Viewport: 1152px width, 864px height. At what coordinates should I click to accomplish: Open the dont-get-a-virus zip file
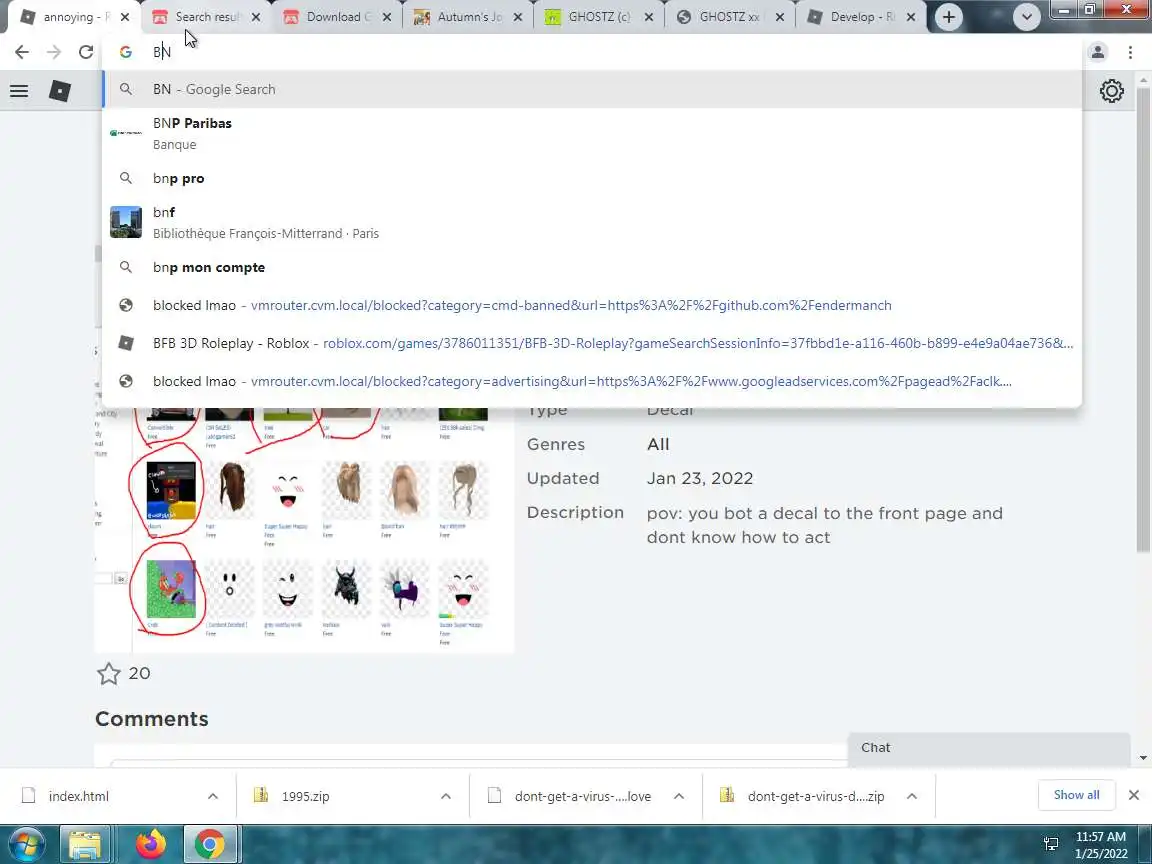[x=816, y=796]
